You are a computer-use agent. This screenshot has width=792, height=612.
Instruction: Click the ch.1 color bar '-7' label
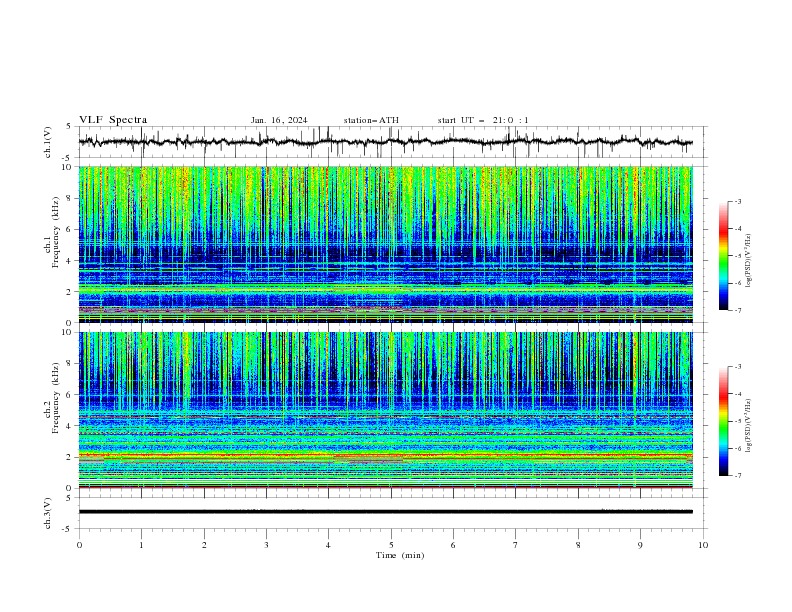coord(737,310)
